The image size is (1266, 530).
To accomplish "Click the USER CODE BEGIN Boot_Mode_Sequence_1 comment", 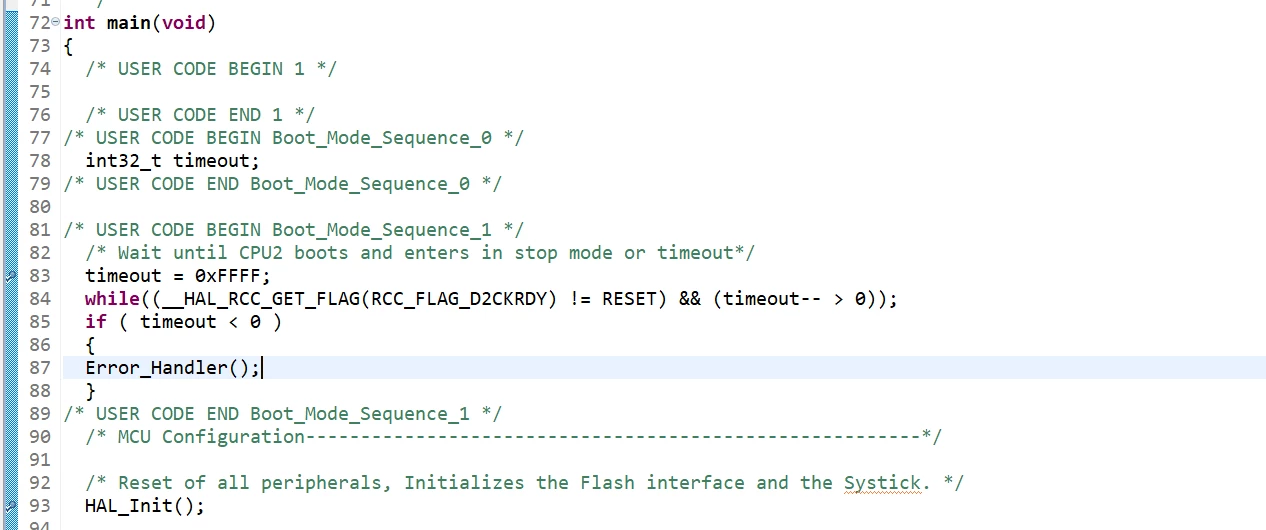I will [293, 230].
